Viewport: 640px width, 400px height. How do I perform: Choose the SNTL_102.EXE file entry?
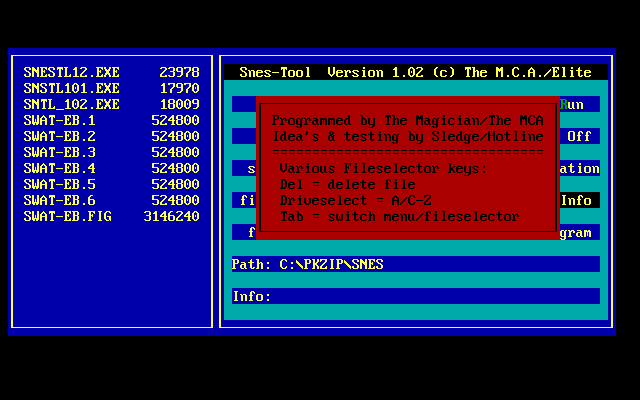(72, 104)
